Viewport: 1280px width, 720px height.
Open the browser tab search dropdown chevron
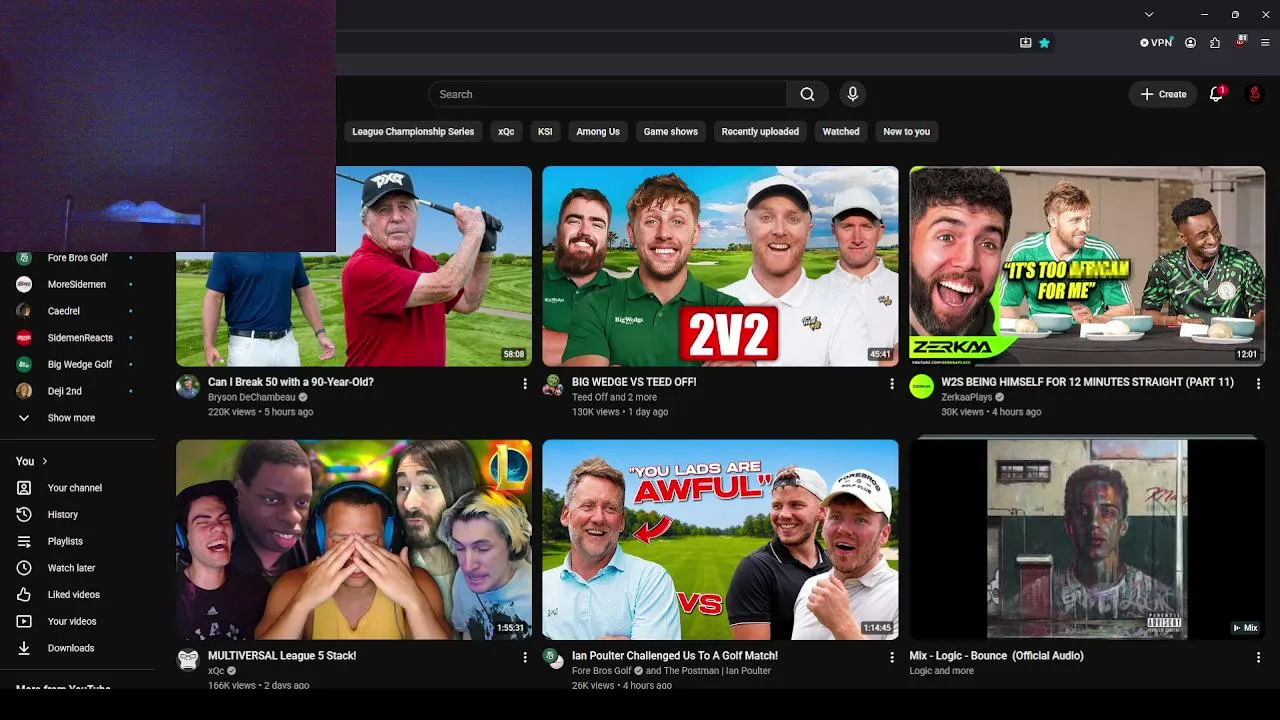pyautogui.click(x=1149, y=14)
